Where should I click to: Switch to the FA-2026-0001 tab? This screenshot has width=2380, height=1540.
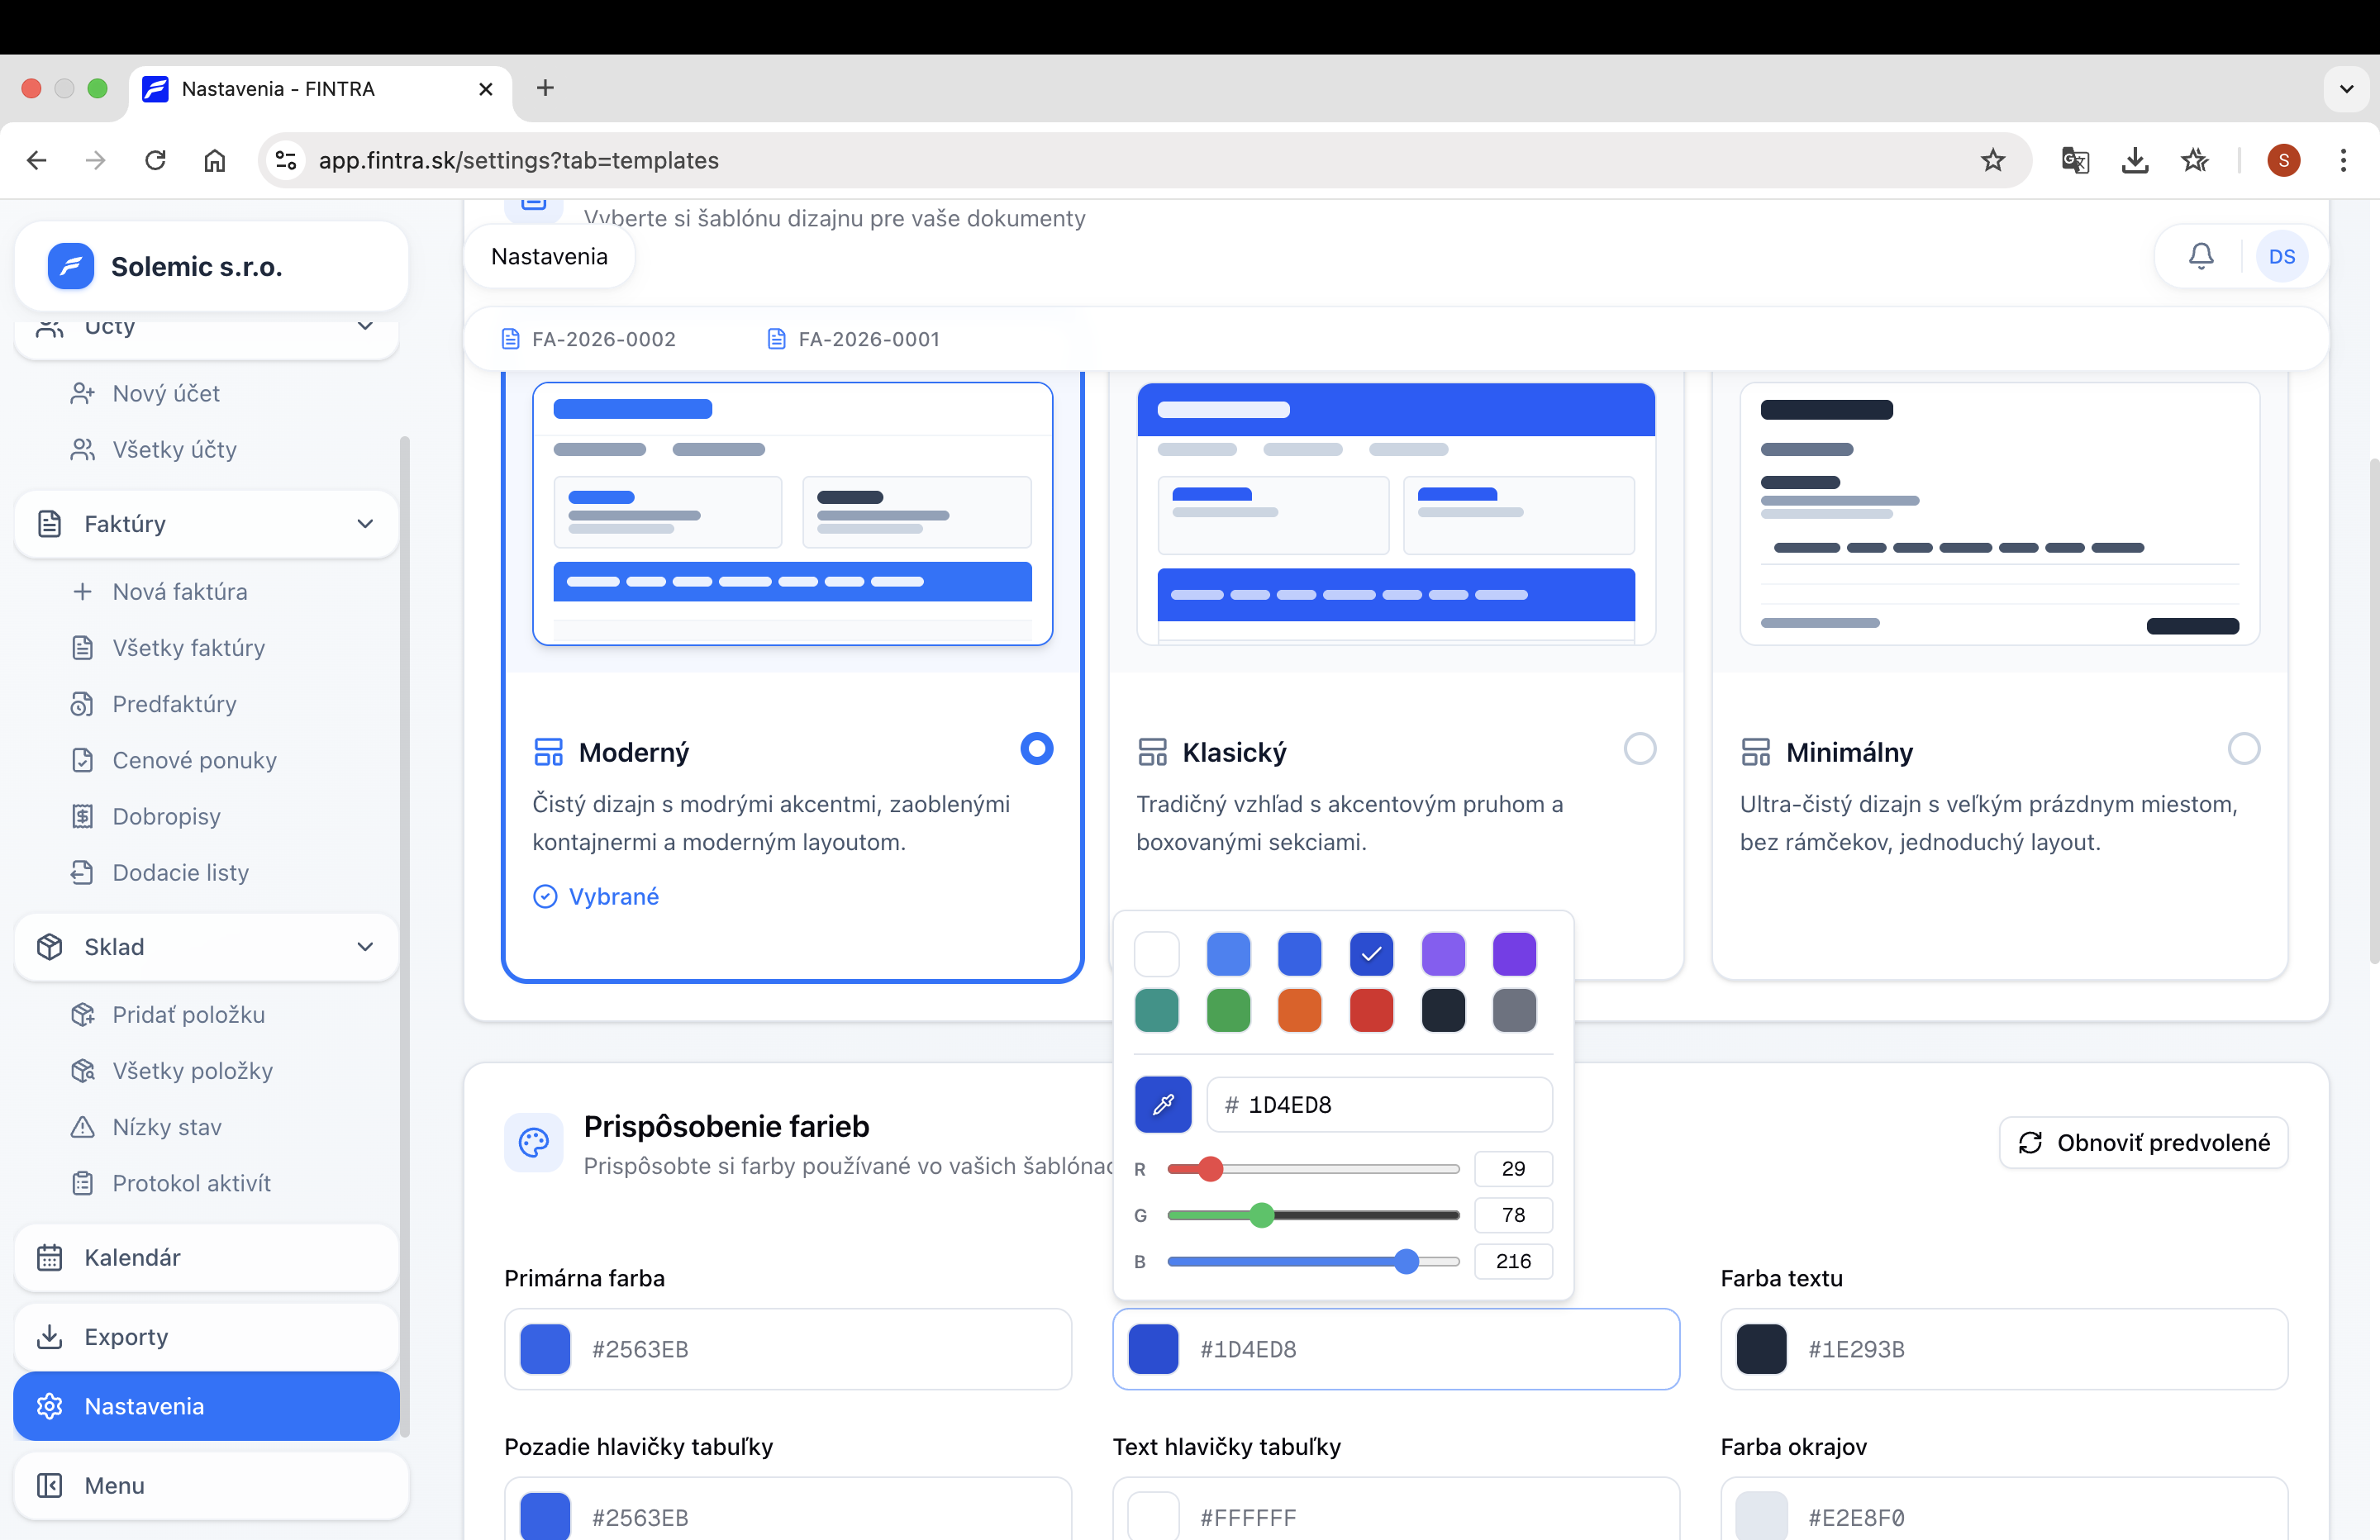click(x=868, y=339)
